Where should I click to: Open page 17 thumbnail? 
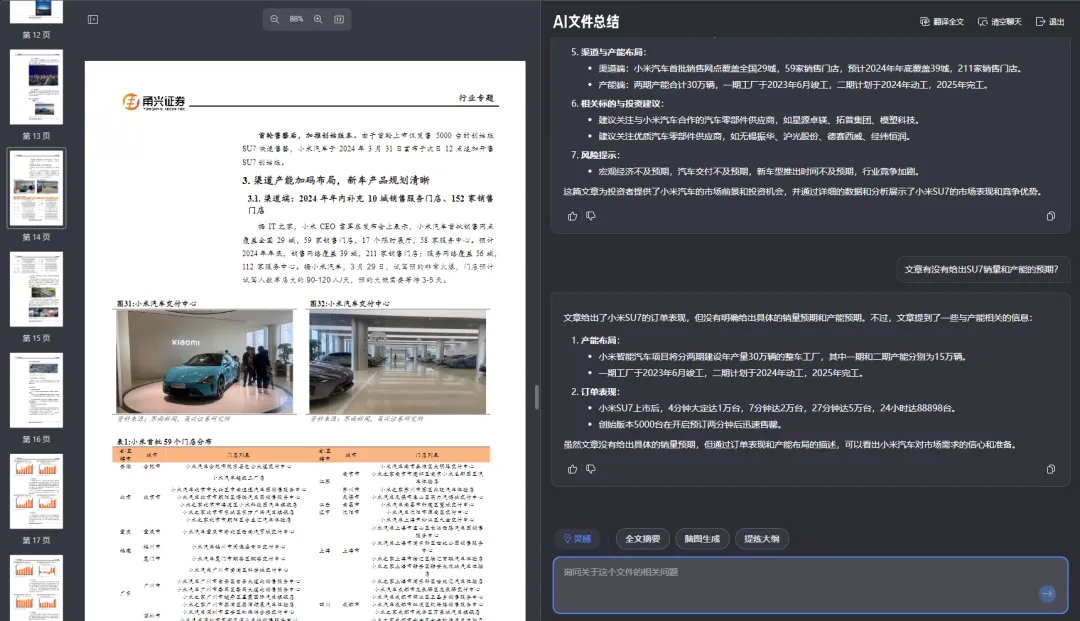tap(37, 492)
